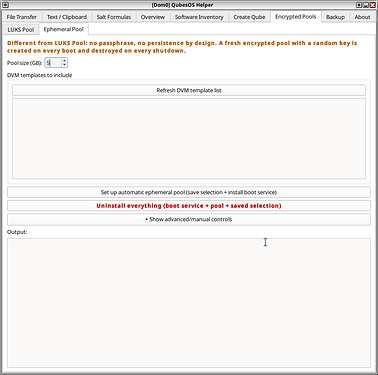378x375 pixels.
Task: Click the 'DVM templates to include' label
Action: 40,75
